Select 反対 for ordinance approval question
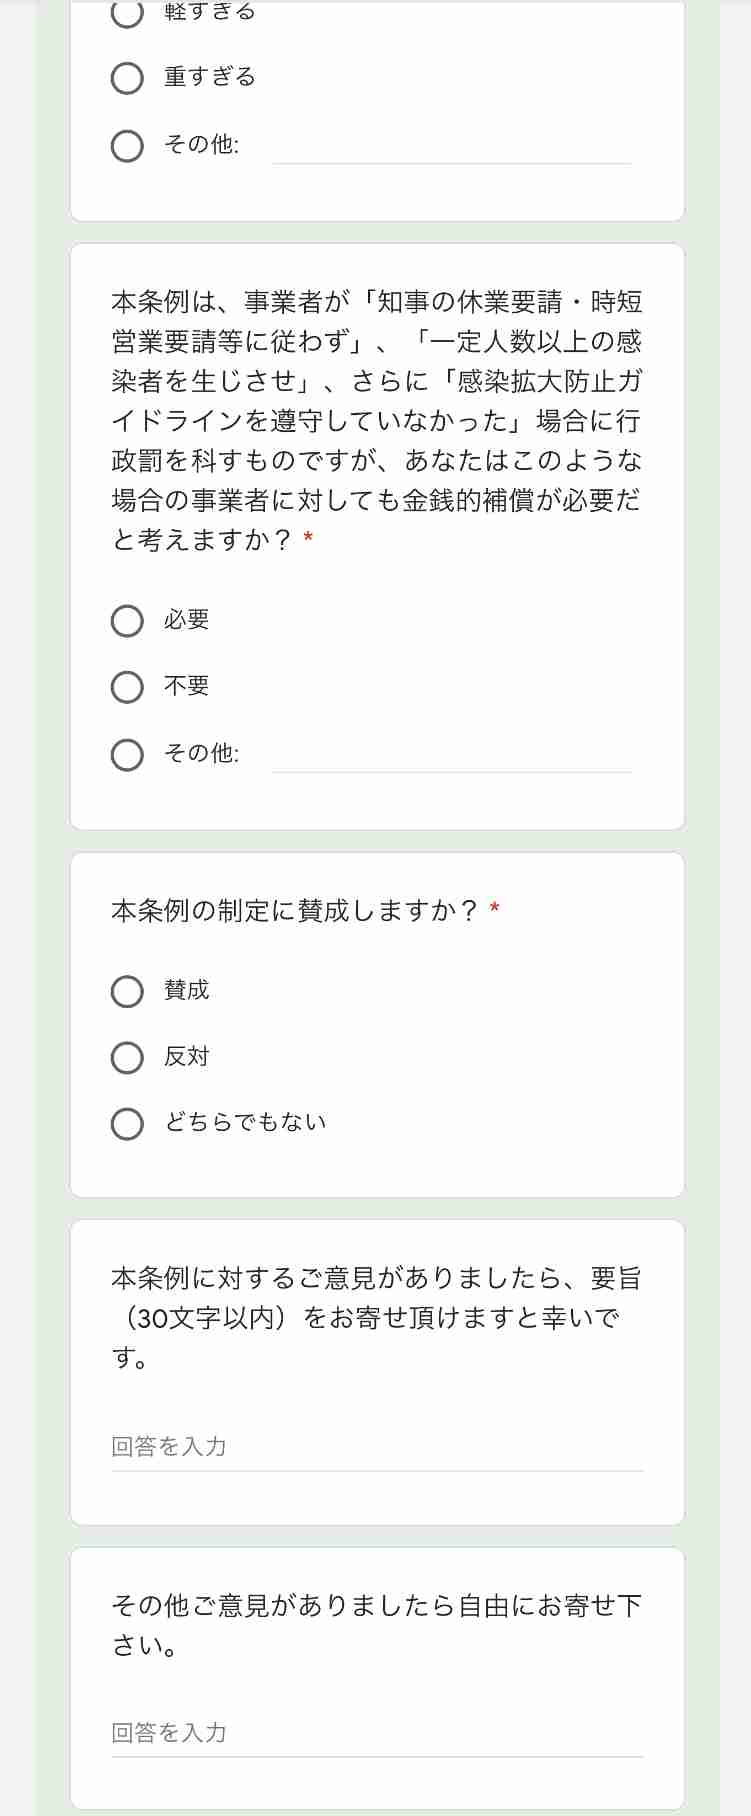Viewport: 751px width, 1816px height. click(127, 1057)
